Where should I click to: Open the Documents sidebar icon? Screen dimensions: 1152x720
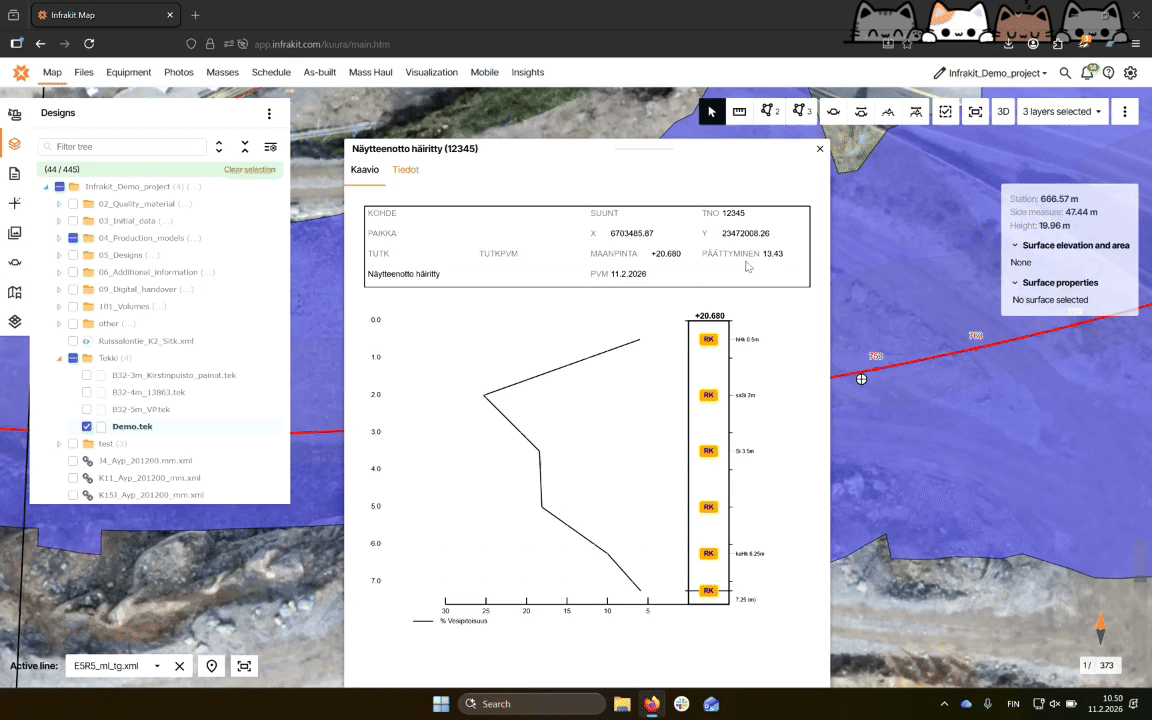(15, 174)
